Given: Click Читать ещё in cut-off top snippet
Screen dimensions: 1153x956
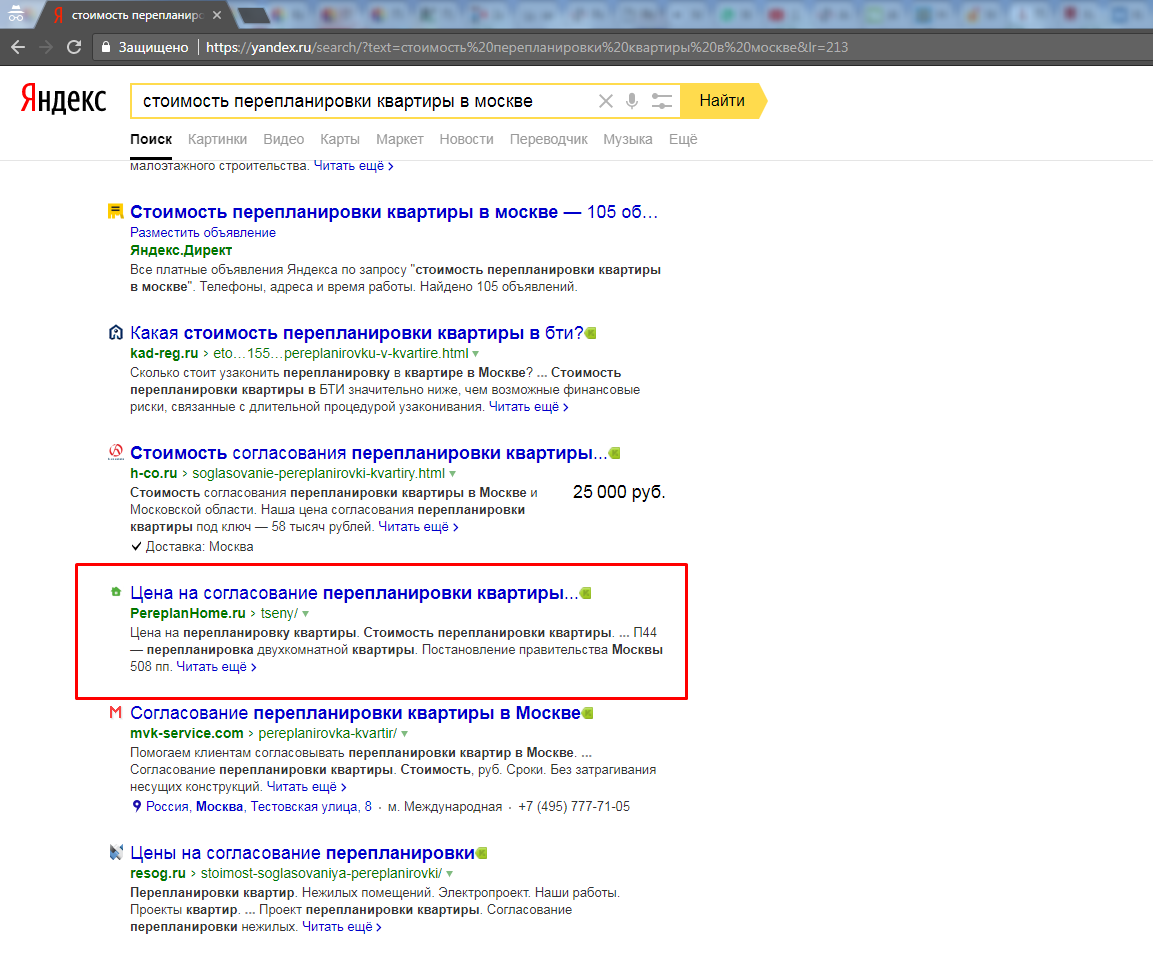Looking at the screenshot, I should 354,166.
